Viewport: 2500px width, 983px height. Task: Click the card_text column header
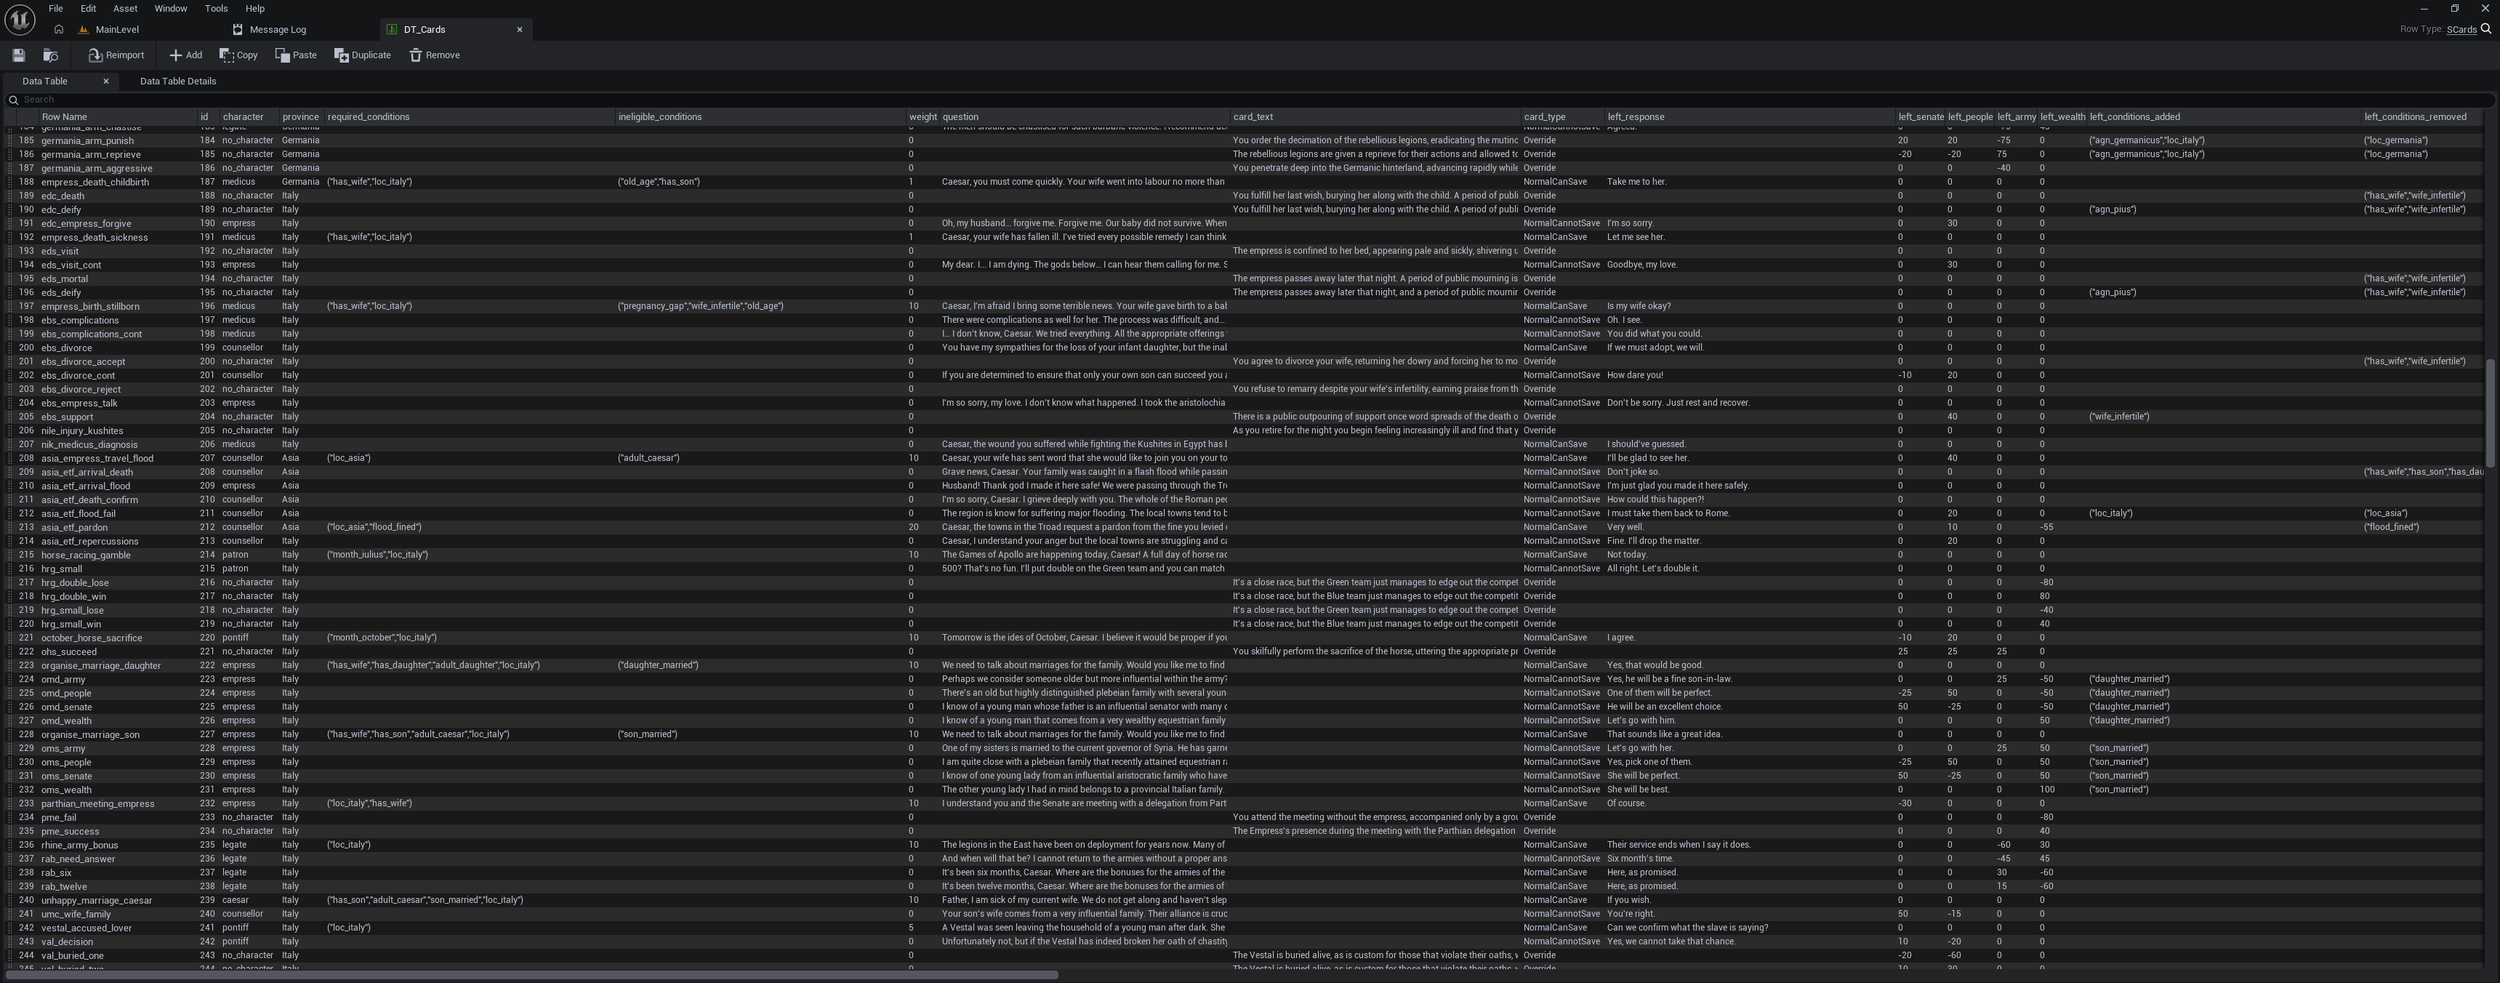[x=1376, y=117]
